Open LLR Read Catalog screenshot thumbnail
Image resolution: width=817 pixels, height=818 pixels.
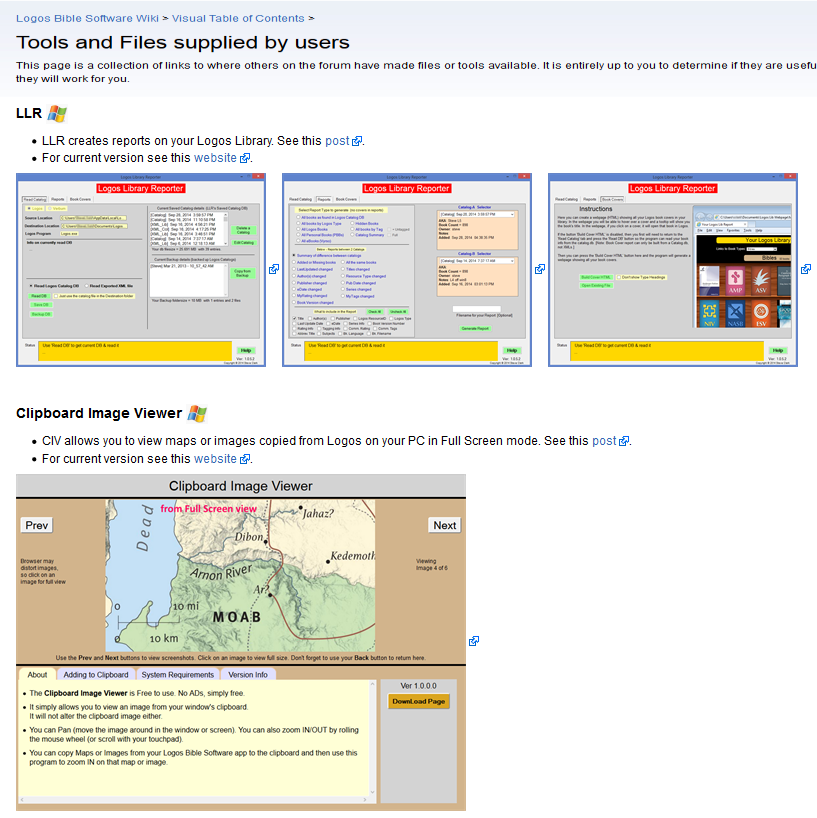pos(141,270)
